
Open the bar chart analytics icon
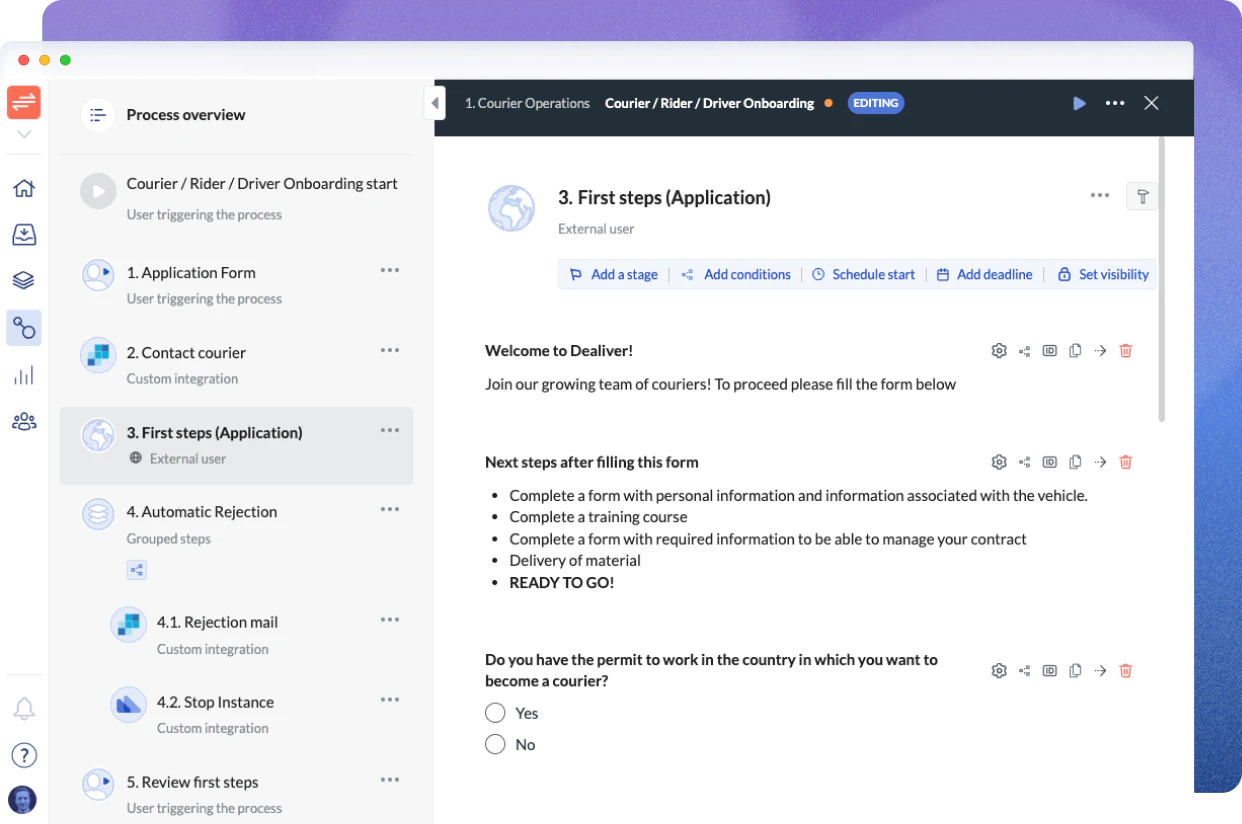(x=24, y=375)
